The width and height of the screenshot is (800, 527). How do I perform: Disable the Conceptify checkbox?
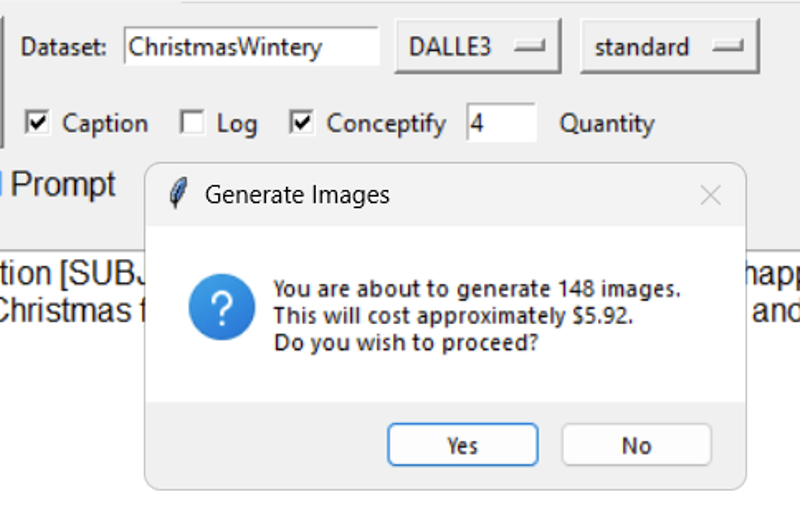coord(301,122)
